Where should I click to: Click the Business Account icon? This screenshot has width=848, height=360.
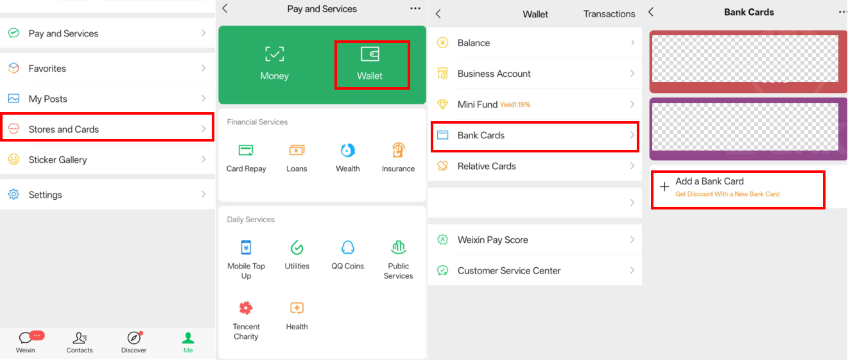[x=443, y=74]
